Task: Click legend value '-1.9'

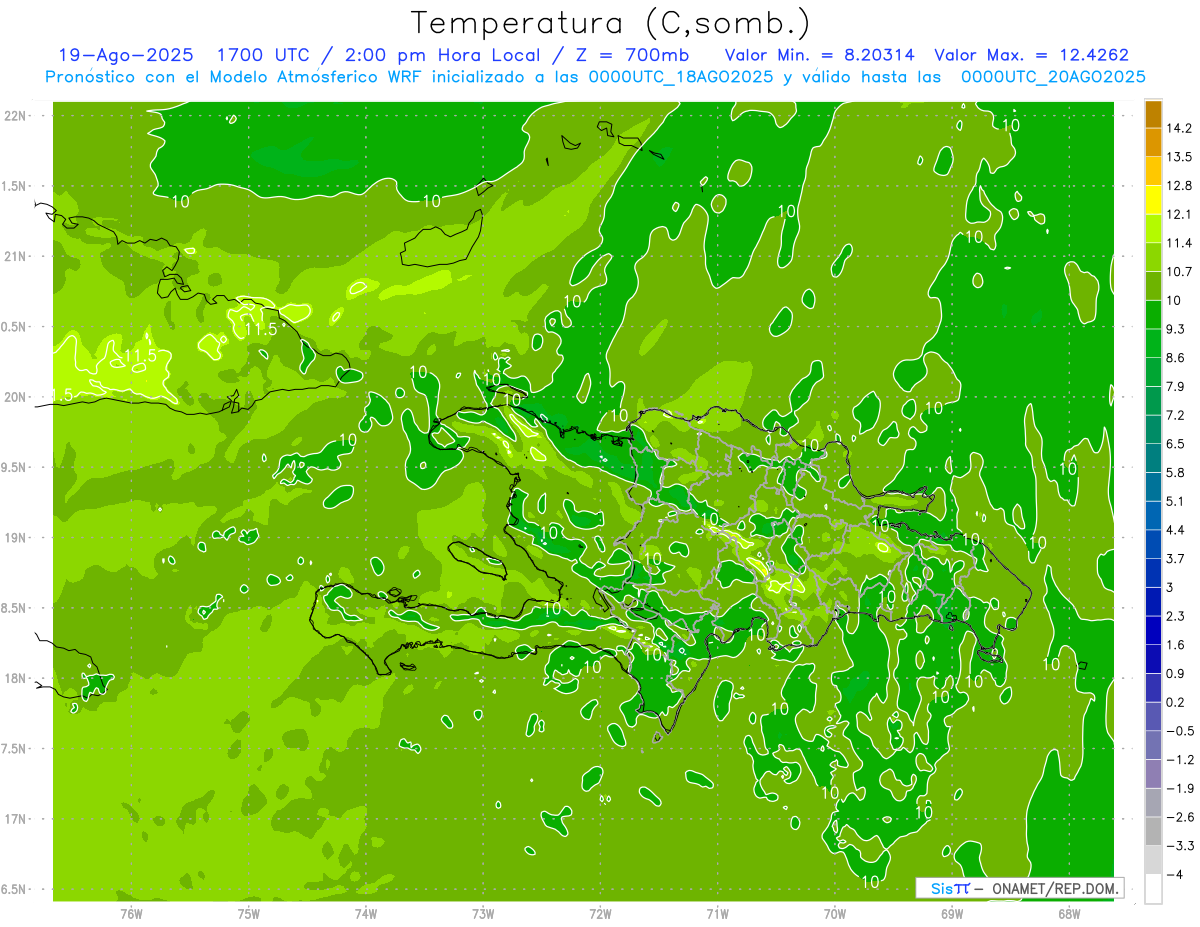Action: coord(1179,788)
